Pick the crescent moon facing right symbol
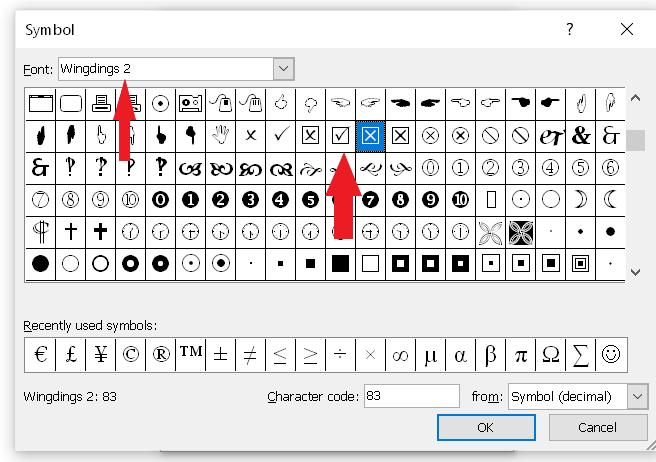Screen dimensions: 656x462 click(581, 200)
